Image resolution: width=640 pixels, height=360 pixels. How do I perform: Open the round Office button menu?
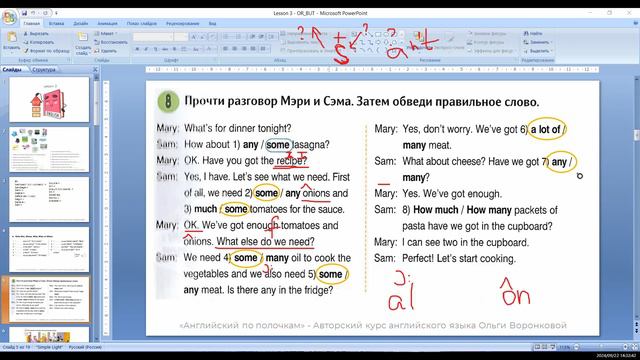(9, 17)
